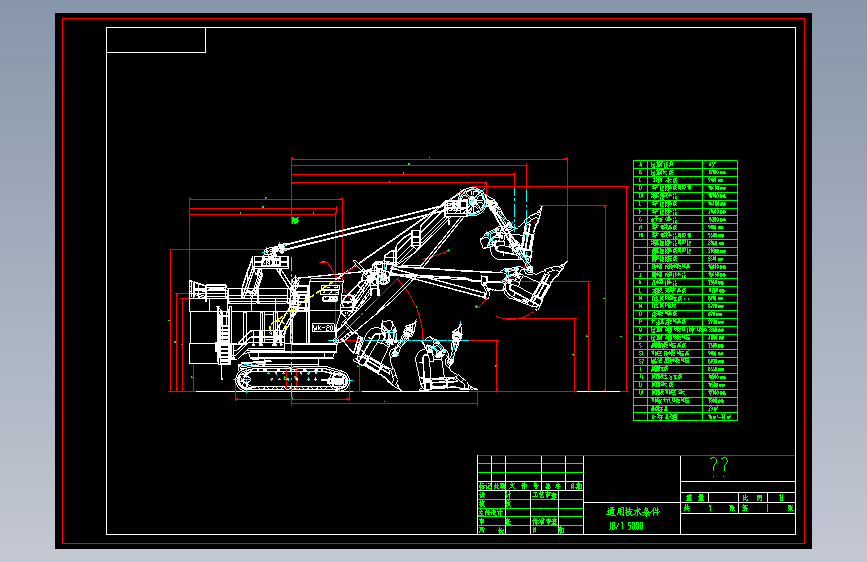Click the "??" placeholder in the title block
Image resolution: width=867 pixels, height=562 pixels.
click(x=719, y=467)
